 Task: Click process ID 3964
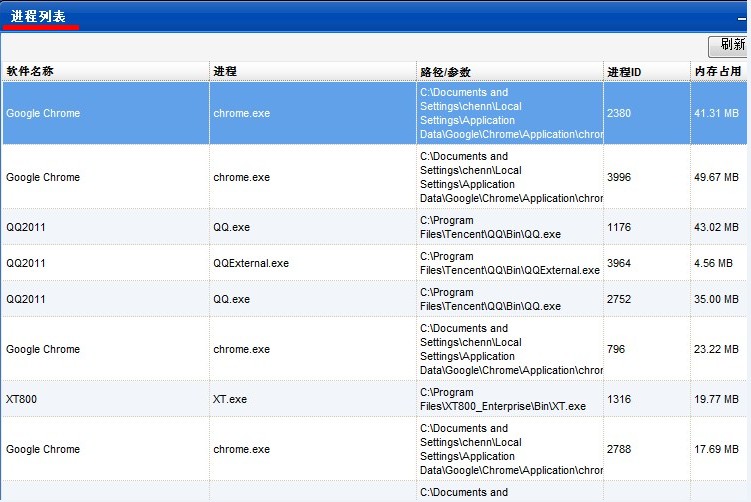click(619, 263)
